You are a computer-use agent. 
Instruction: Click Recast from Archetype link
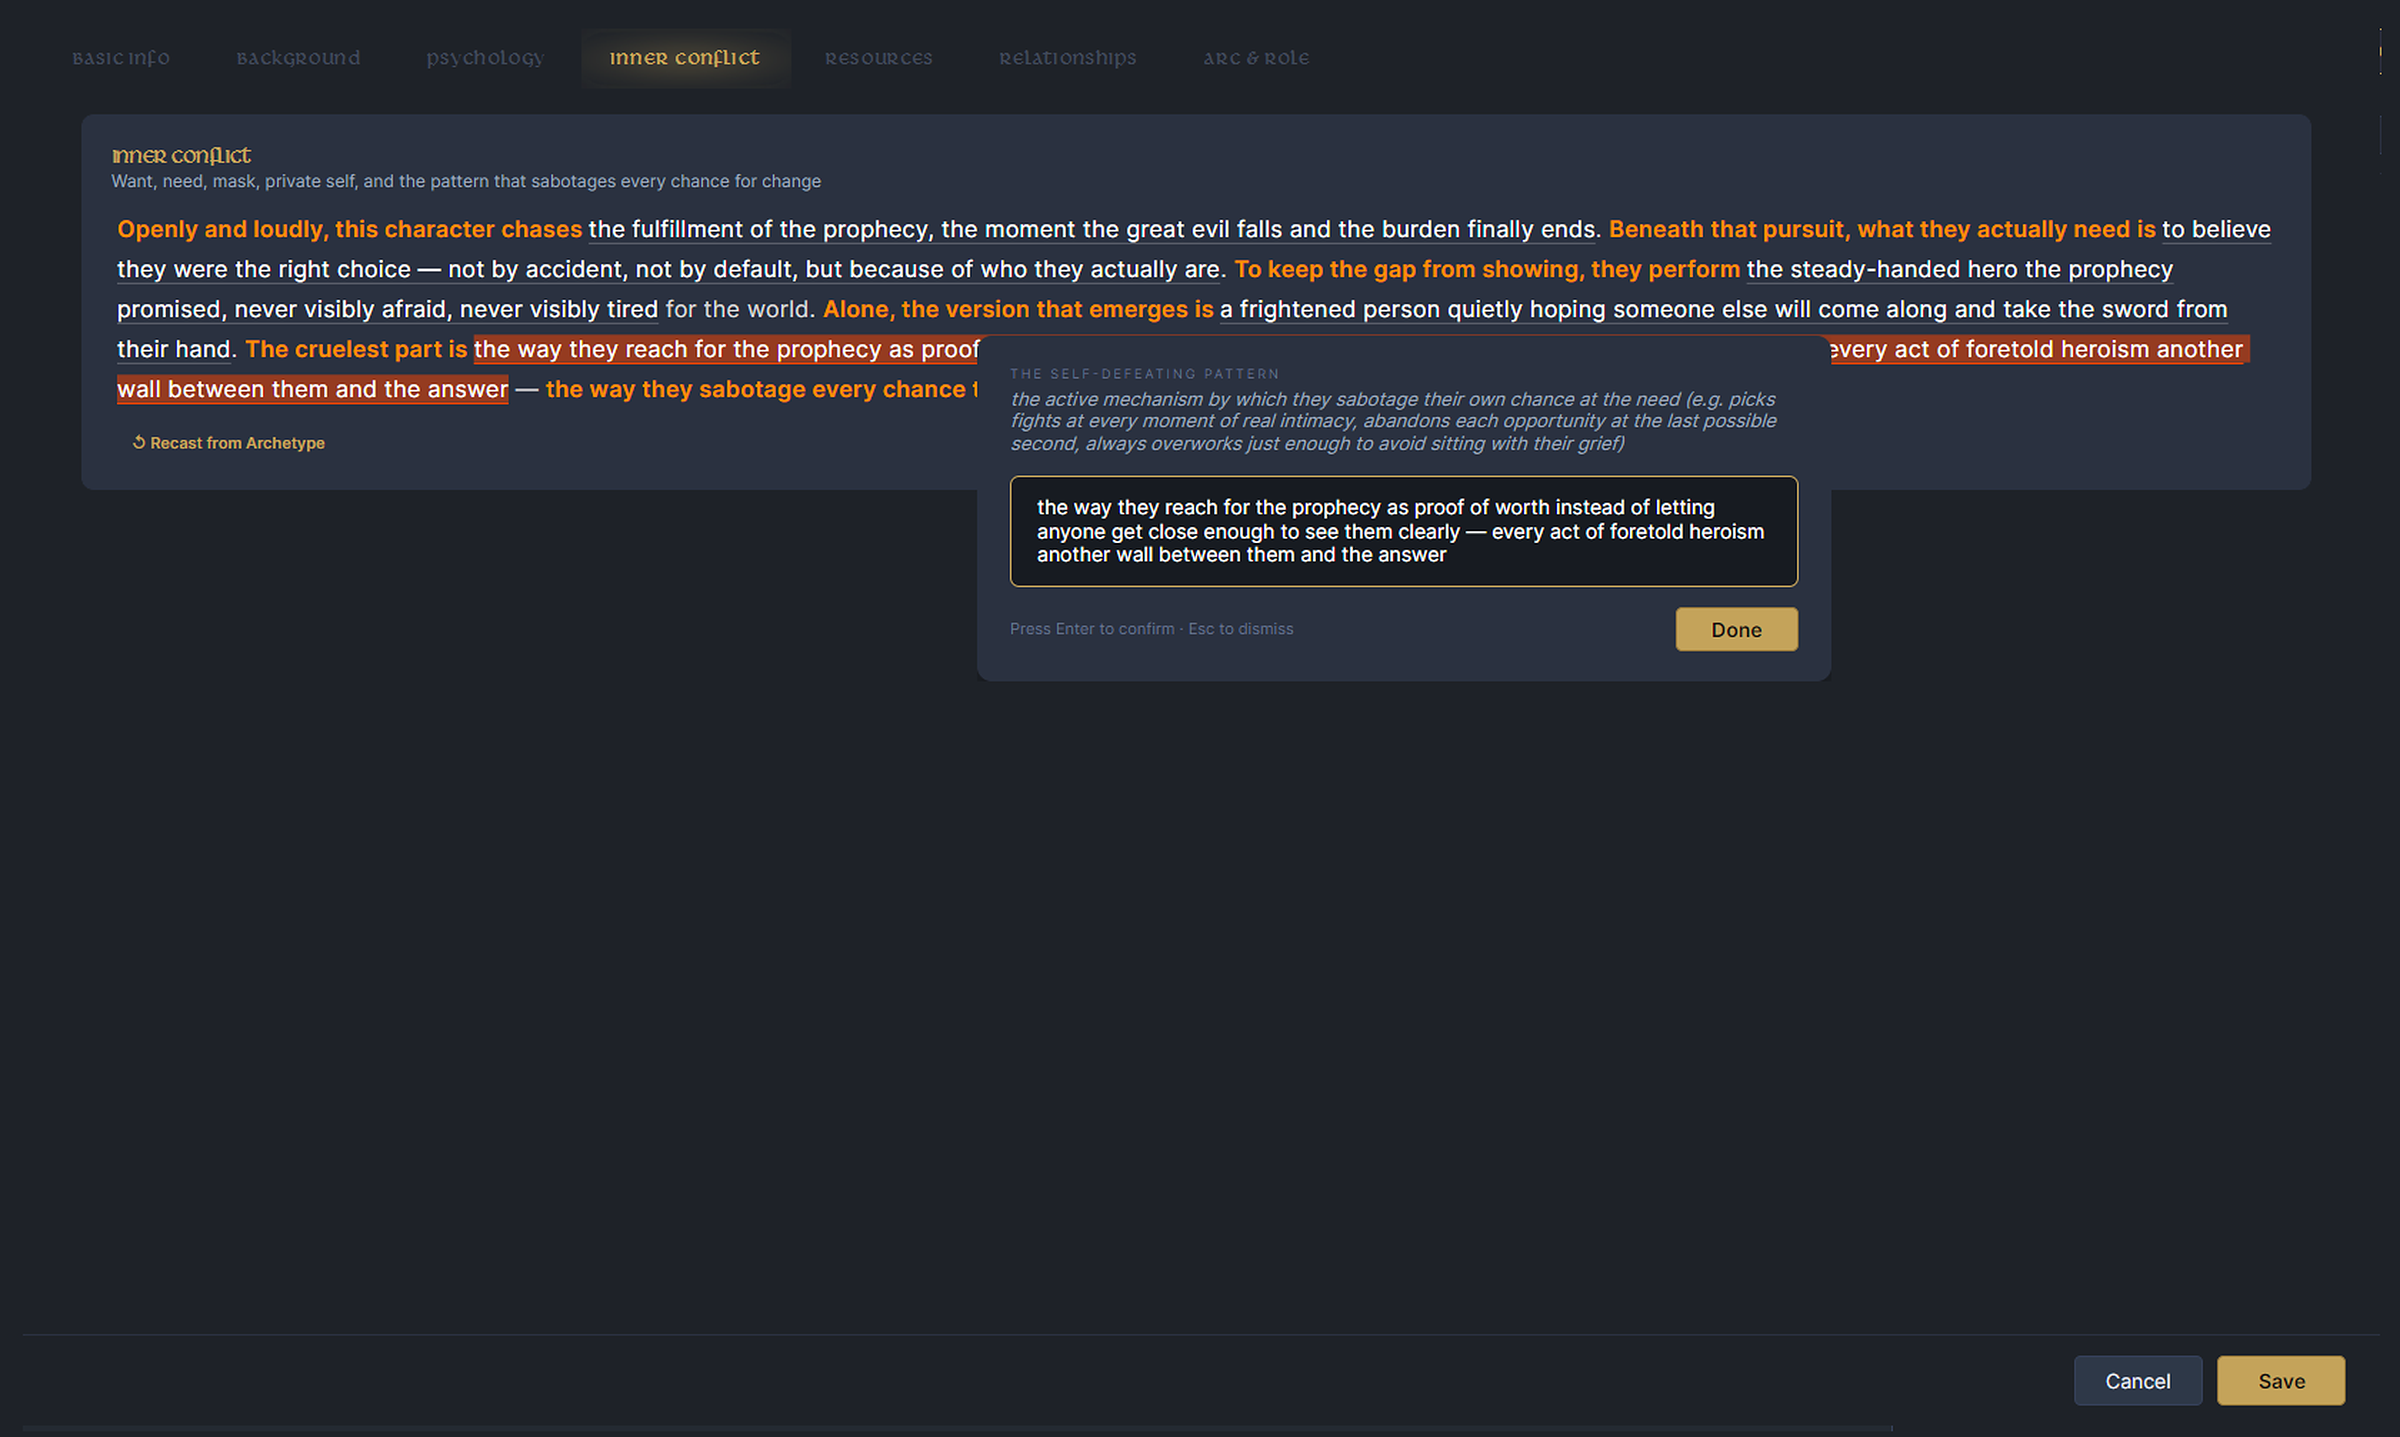(229, 442)
